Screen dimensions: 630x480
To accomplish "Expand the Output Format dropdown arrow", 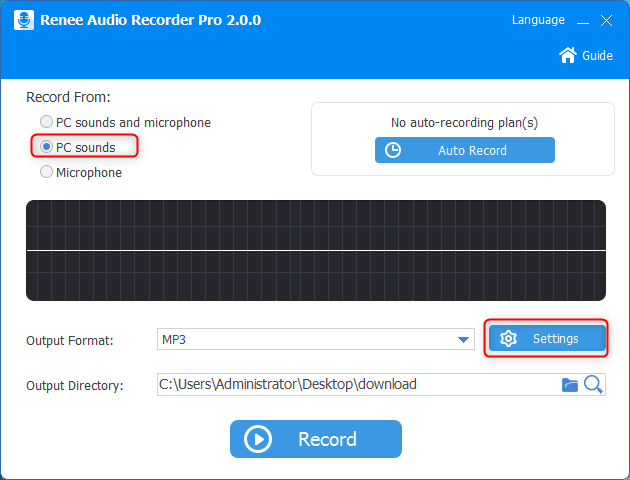I will [x=464, y=340].
